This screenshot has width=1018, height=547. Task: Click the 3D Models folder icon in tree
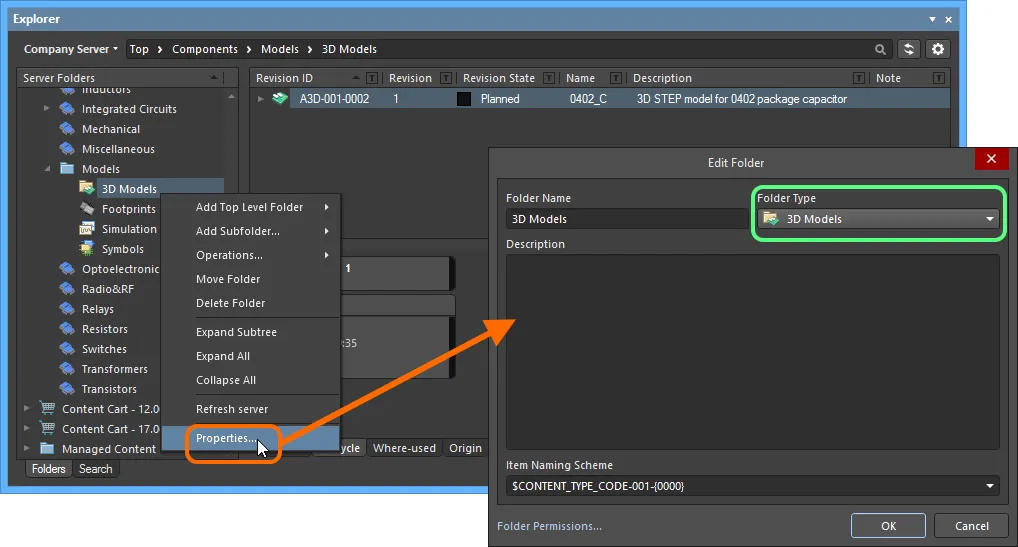[87, 188]
